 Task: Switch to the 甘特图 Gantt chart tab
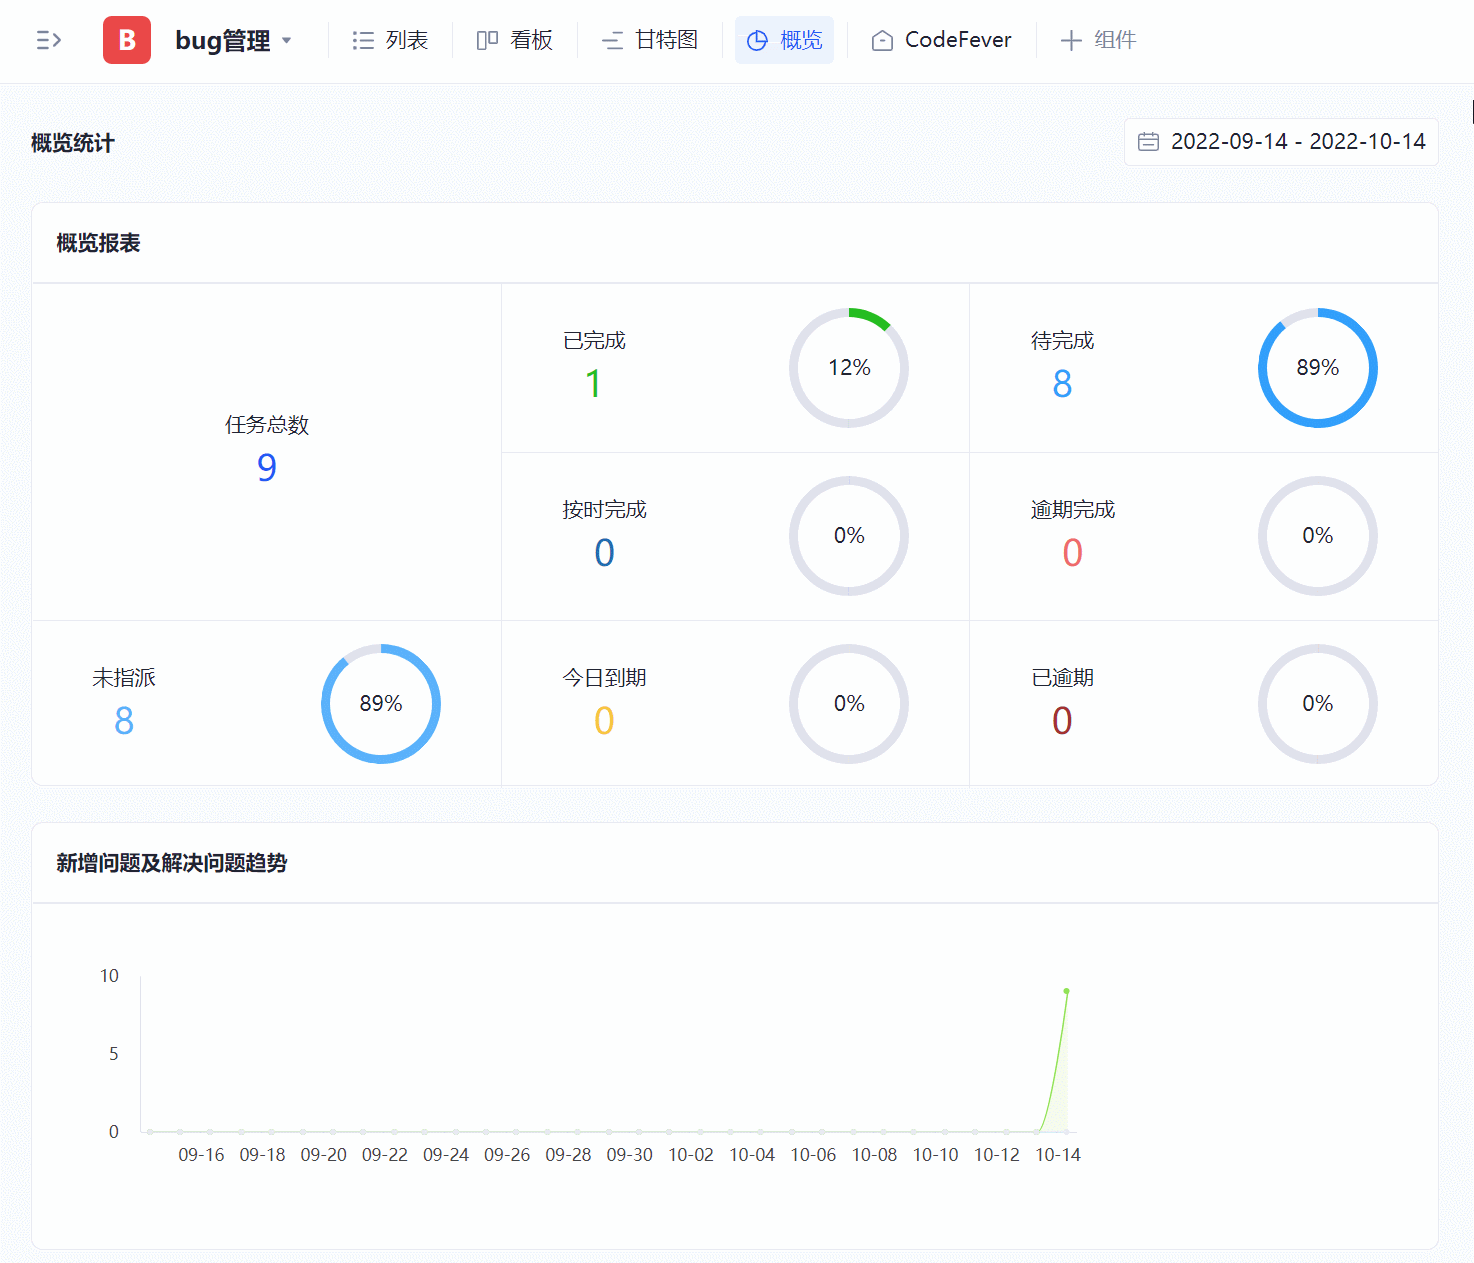650,40
